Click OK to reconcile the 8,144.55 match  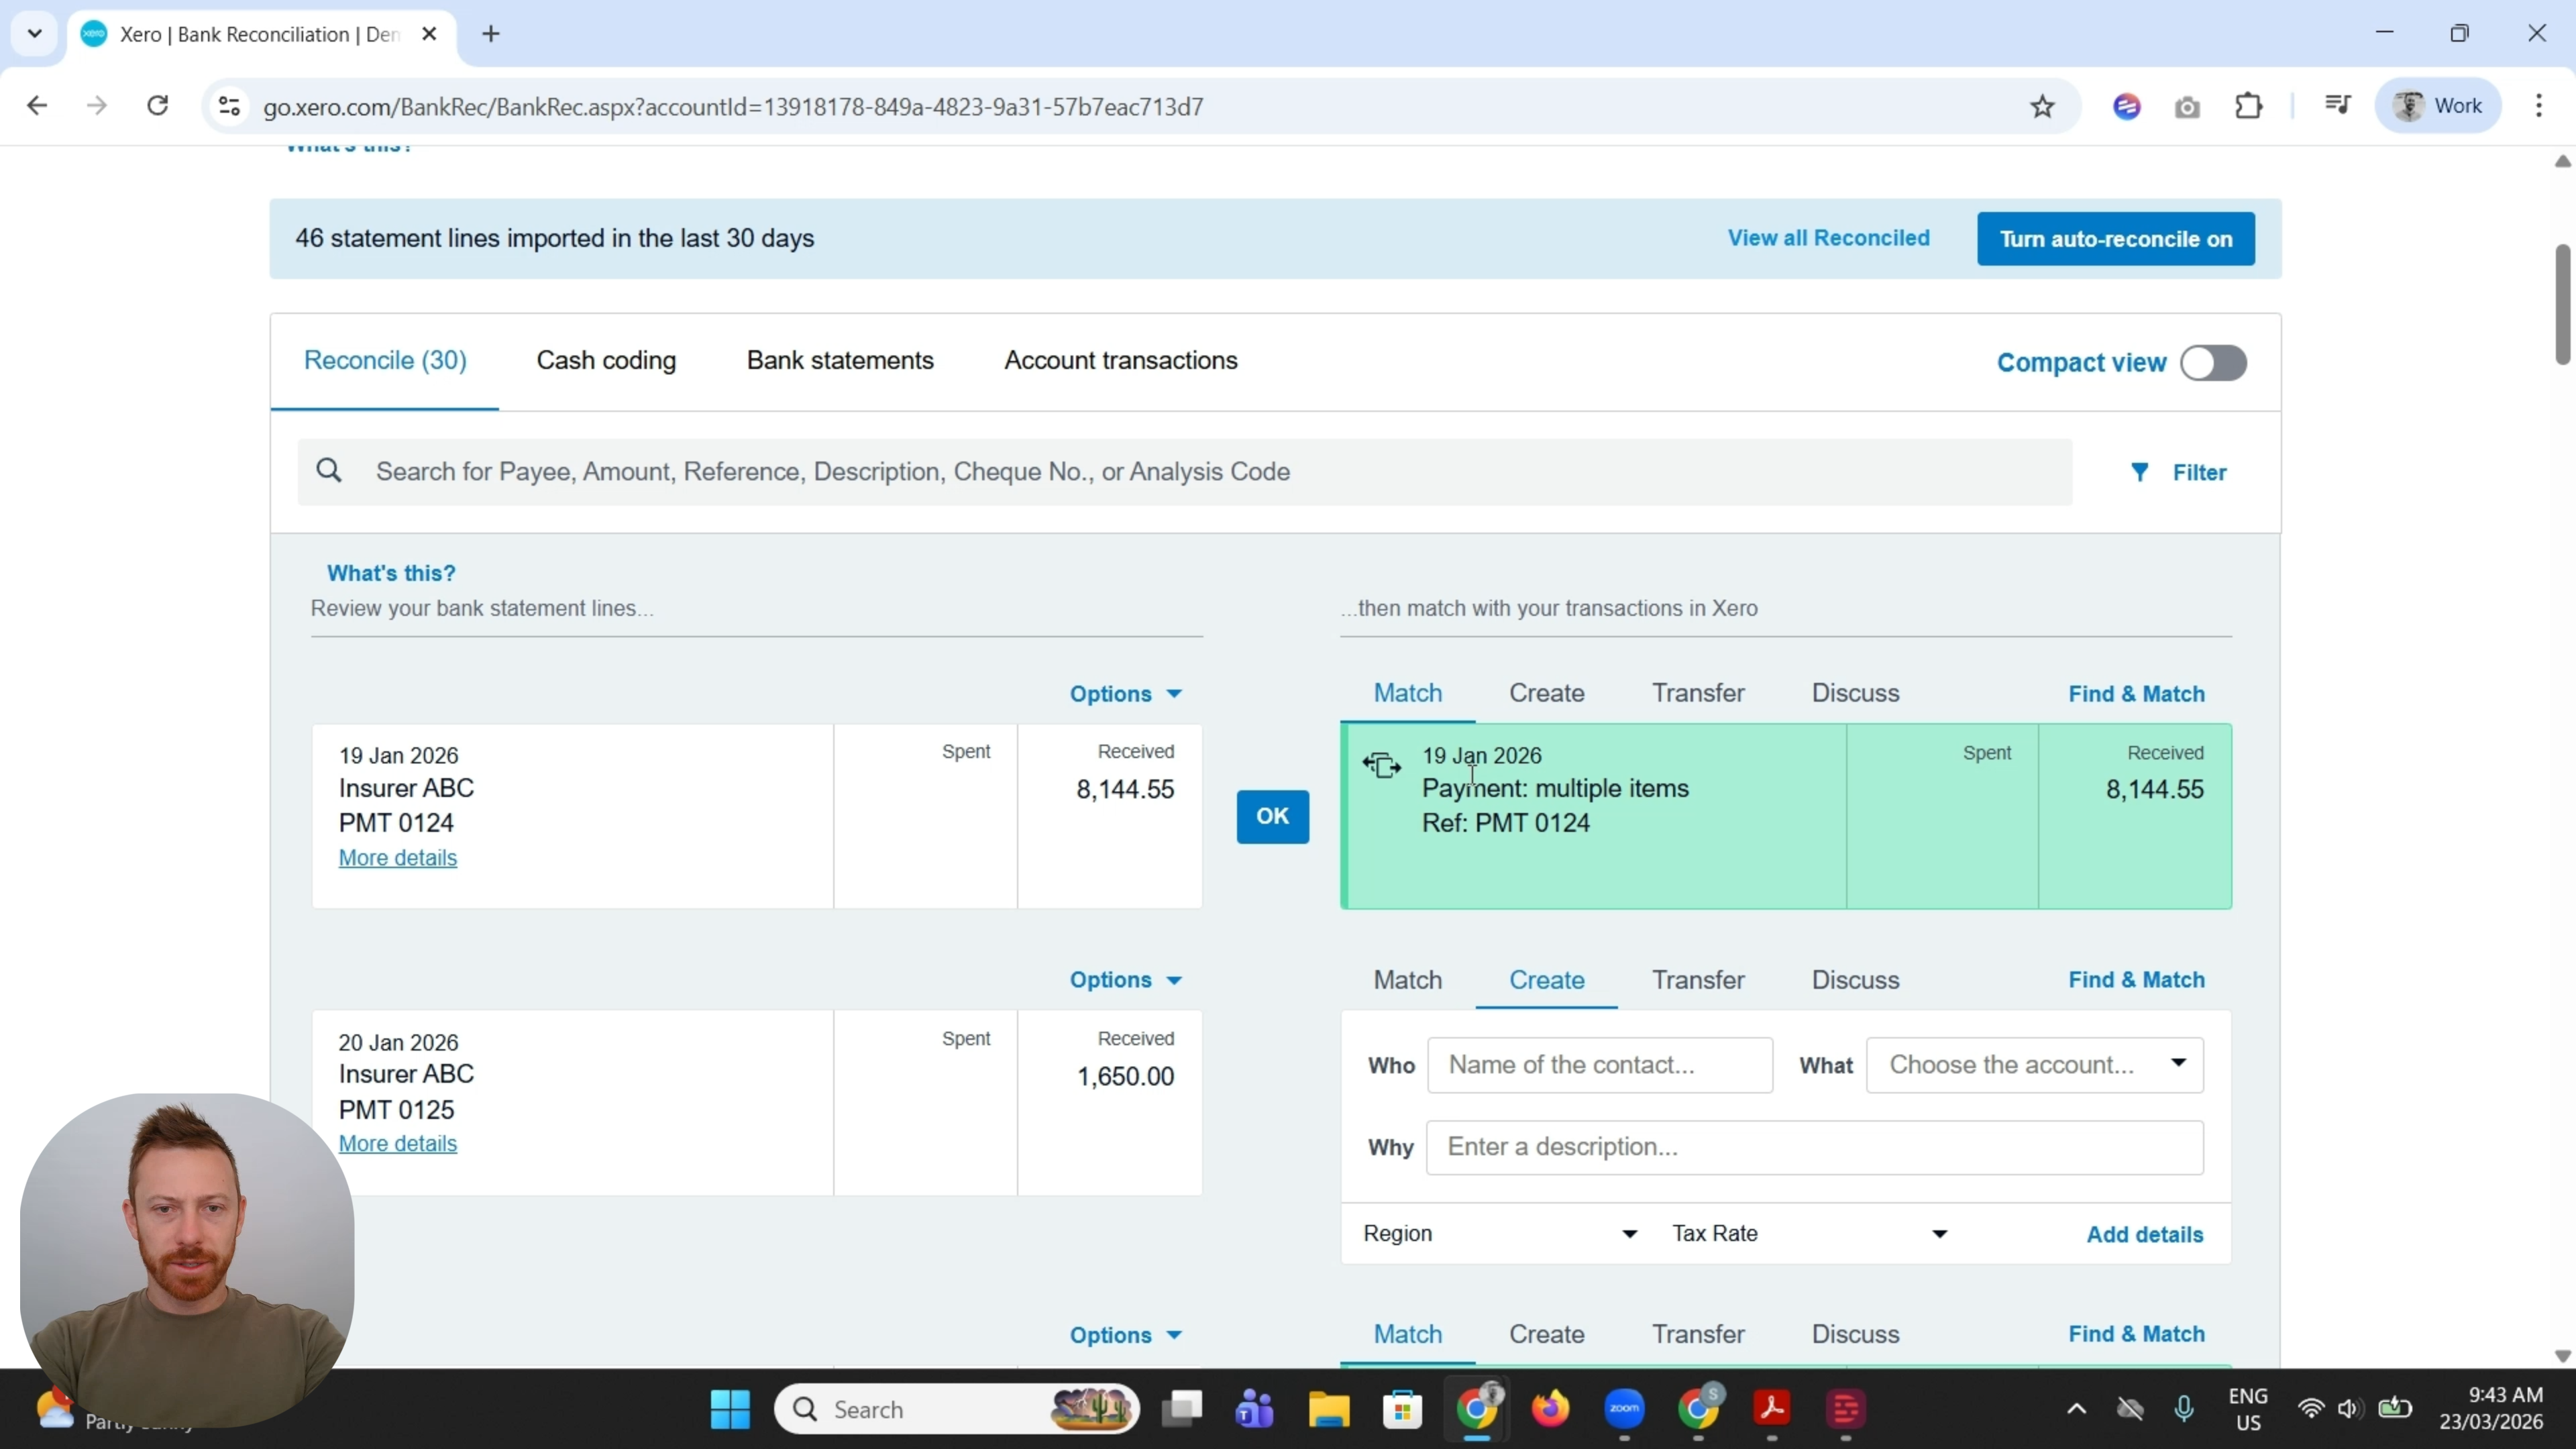1272,816
